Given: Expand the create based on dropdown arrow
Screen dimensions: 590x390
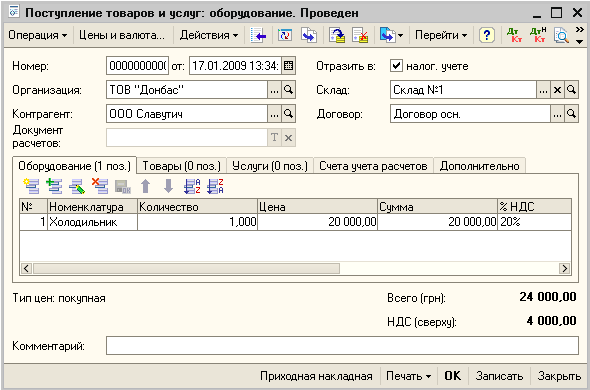Looking at the screenshot, I should pos(400,36).
